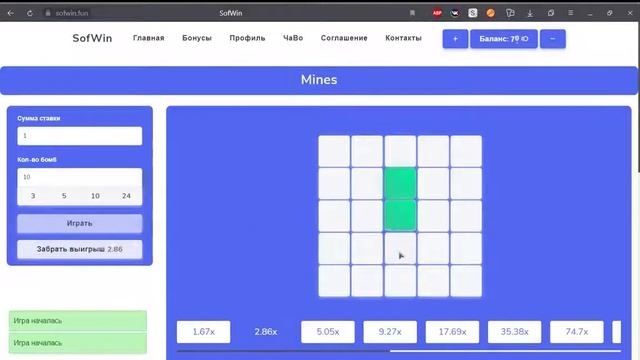Click the plus deposit button

[x=455, y=39]
